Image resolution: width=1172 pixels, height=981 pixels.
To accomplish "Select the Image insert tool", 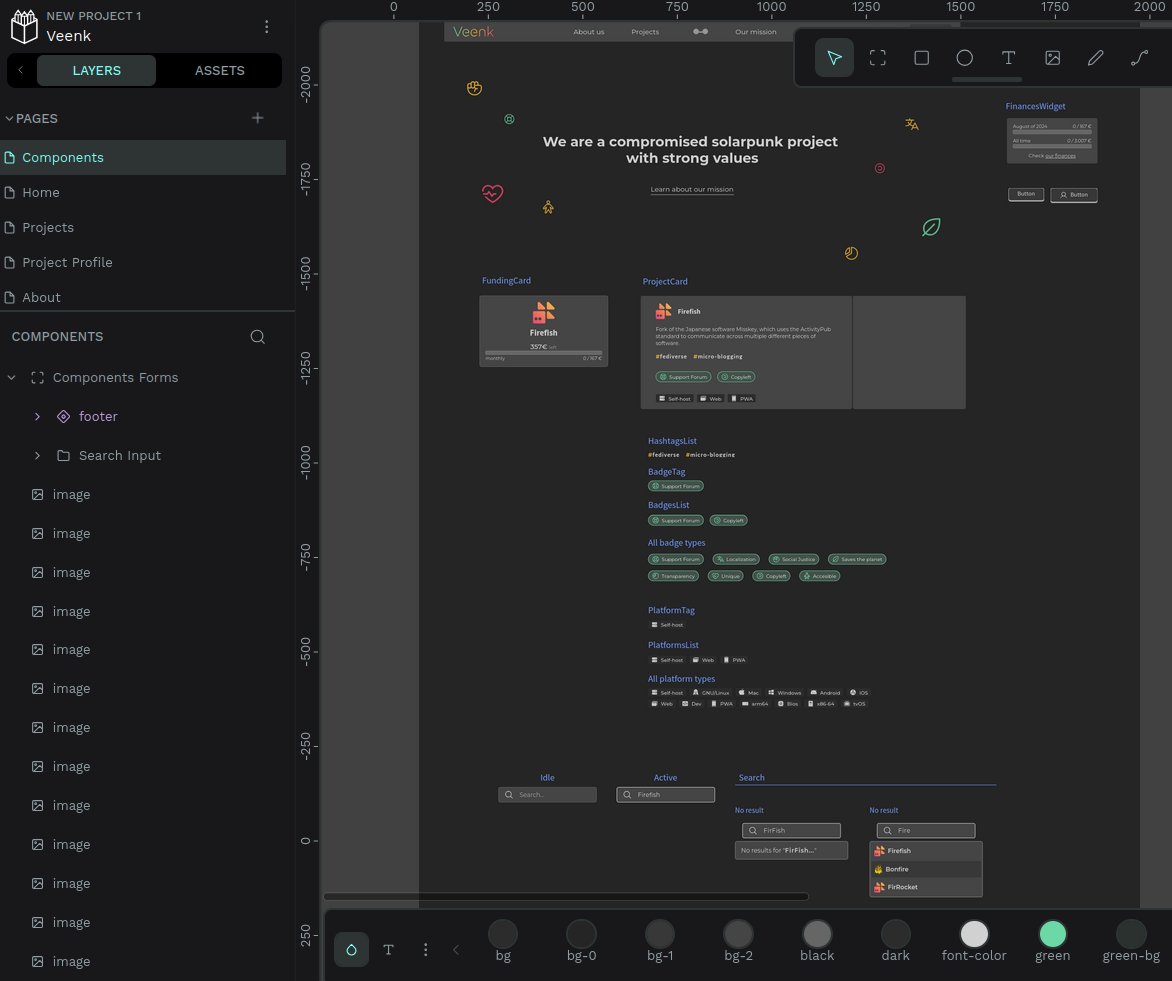I will [x=1052, y=58].
